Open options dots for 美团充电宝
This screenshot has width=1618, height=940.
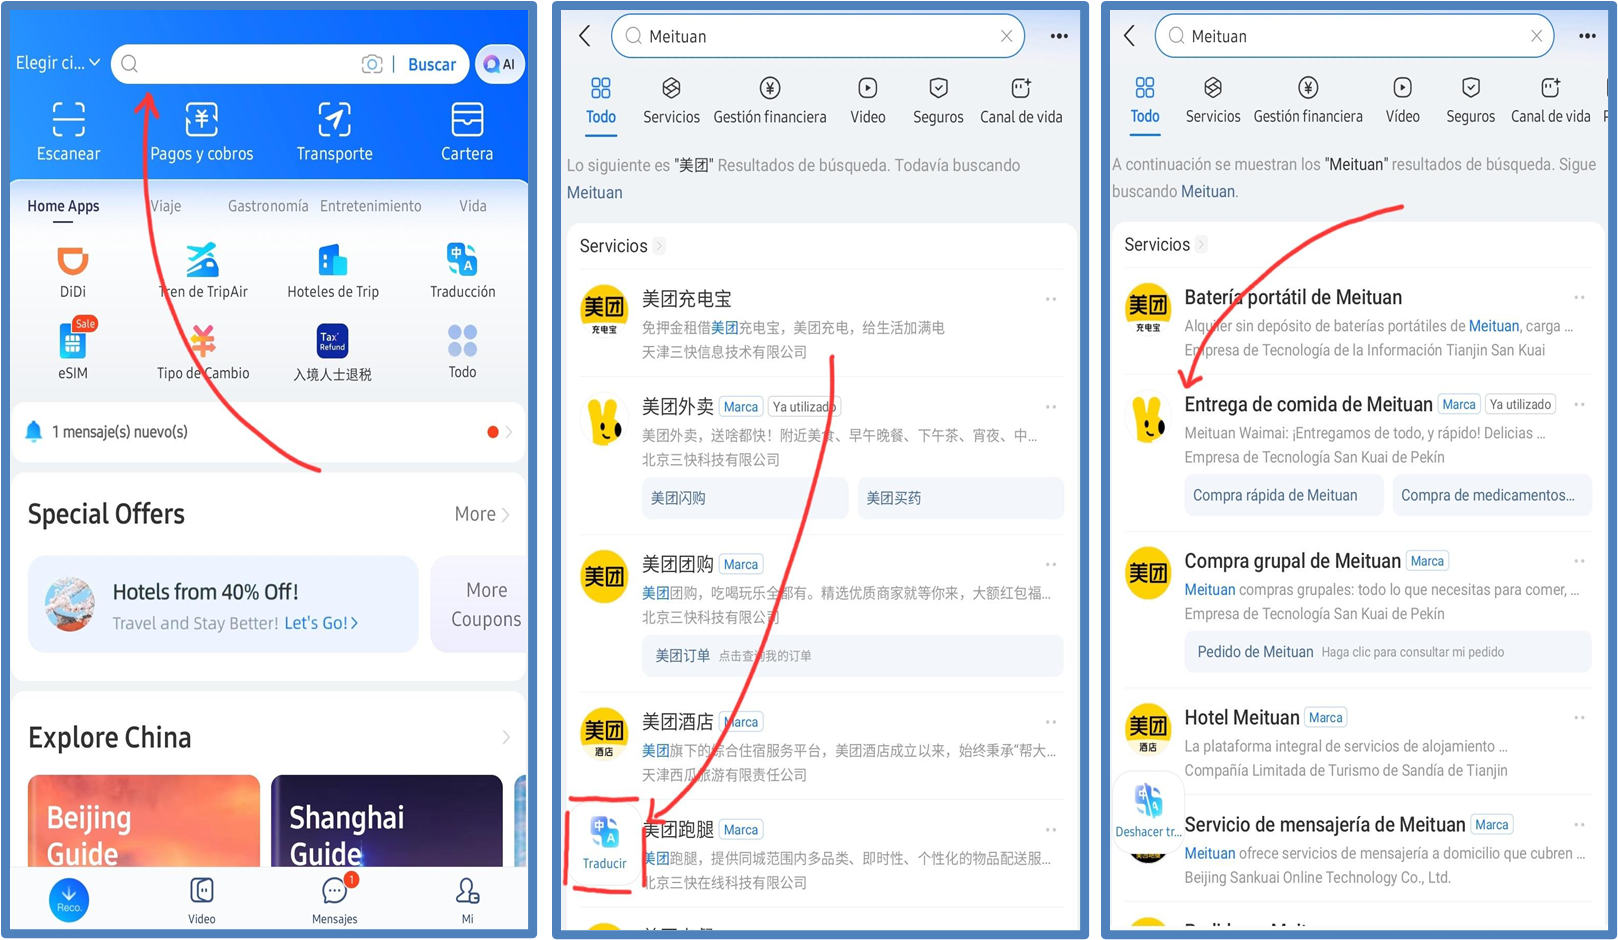[x=1051, y=299]
